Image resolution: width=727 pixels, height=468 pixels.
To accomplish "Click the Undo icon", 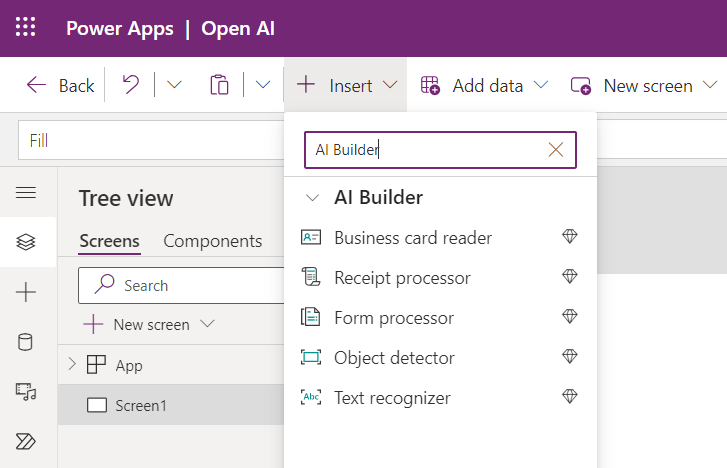I will tap(131, 85).
